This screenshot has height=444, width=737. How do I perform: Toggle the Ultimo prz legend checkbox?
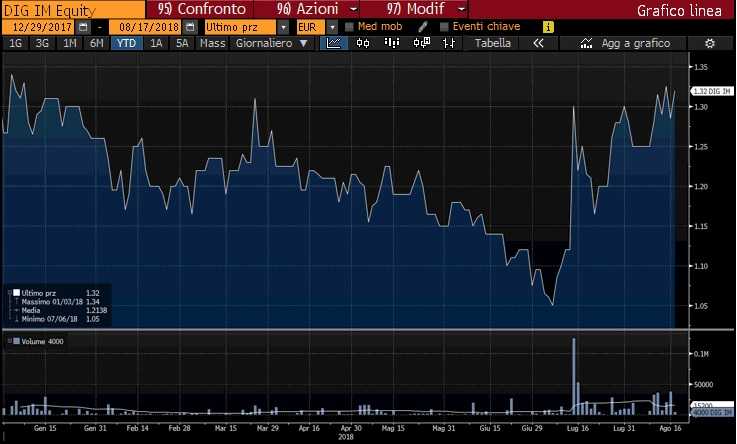16,293
